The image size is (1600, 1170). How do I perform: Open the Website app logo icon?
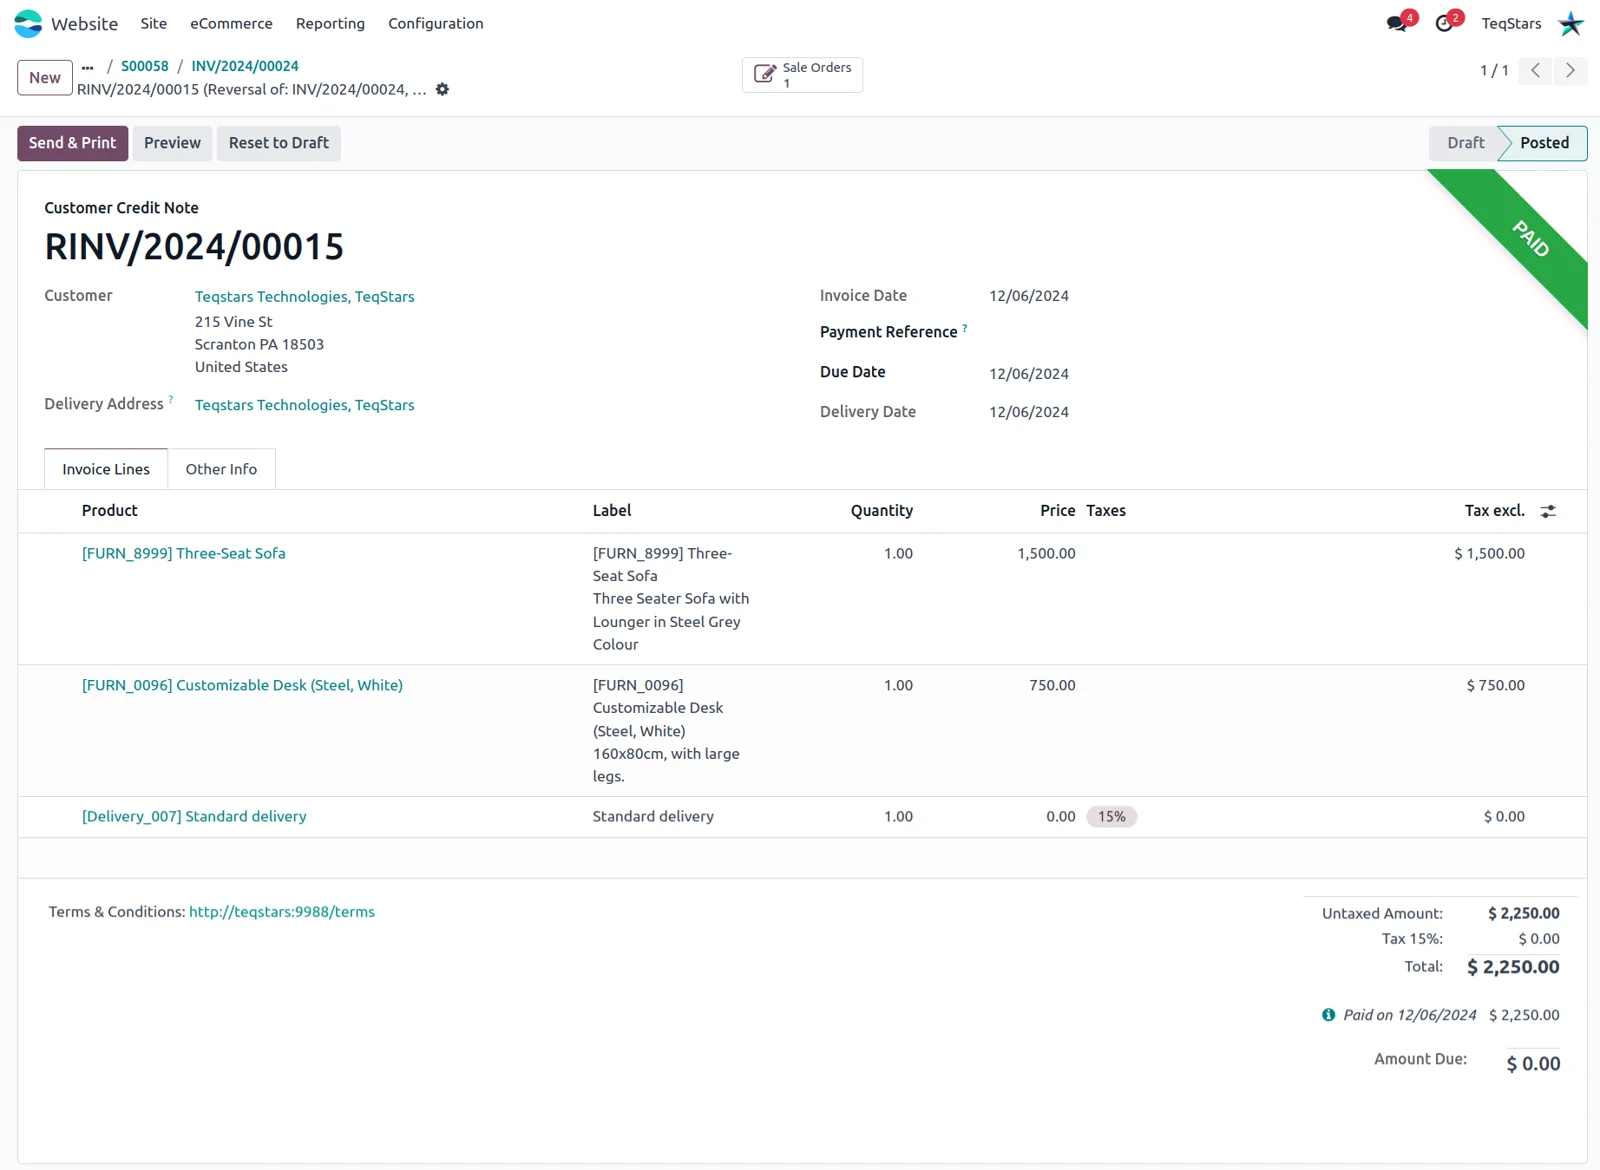(28, 23)
